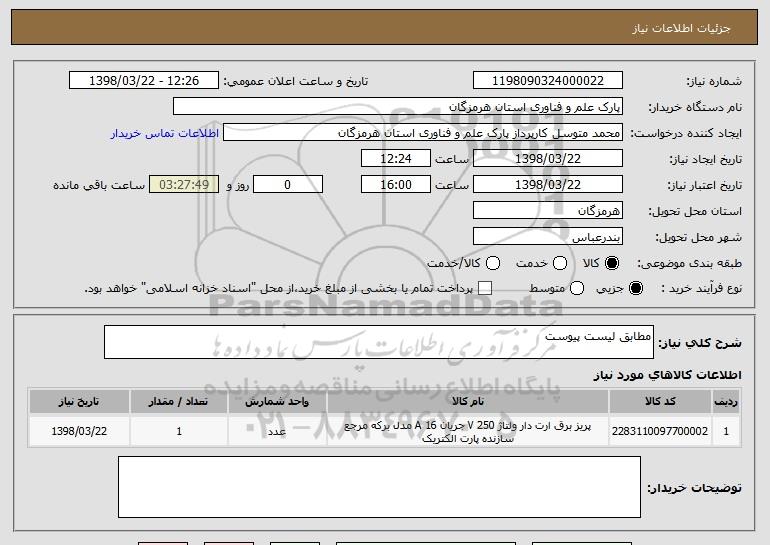Click the ایجاد کننده درخواست field
Screen dimensions: 770x545
point(423,133)
